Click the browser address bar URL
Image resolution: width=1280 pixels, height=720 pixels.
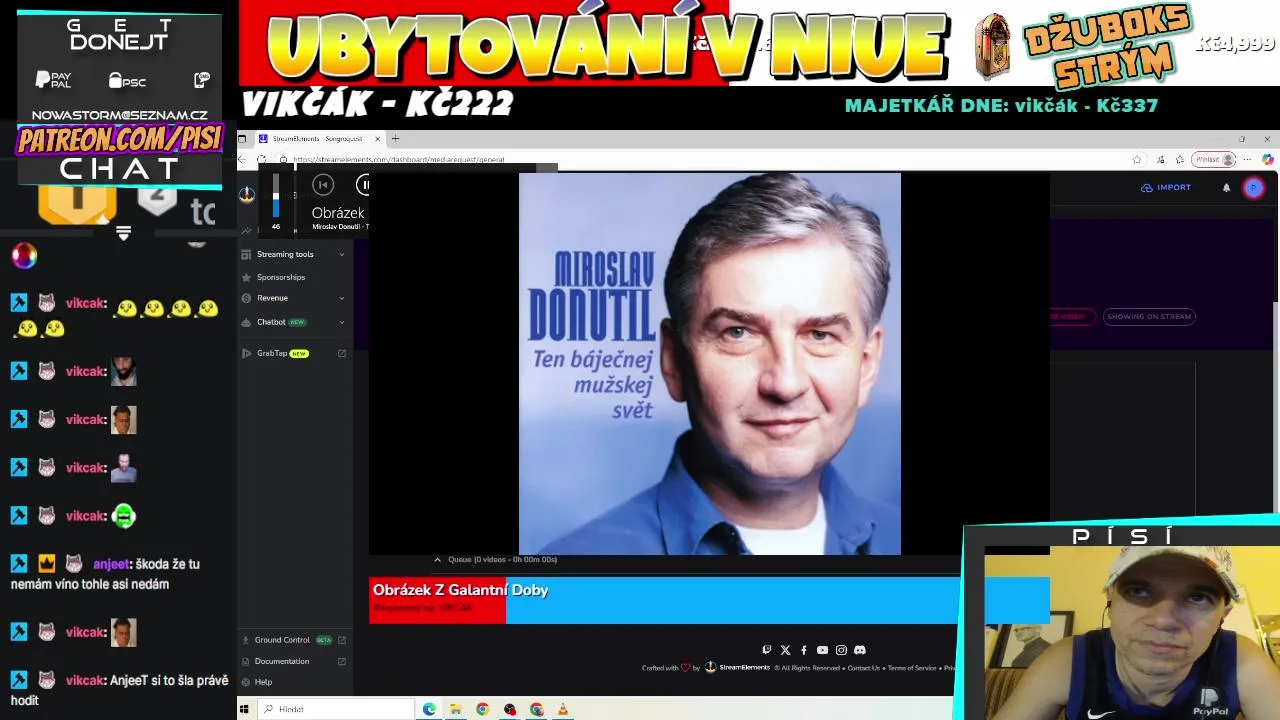pos(399,160)
